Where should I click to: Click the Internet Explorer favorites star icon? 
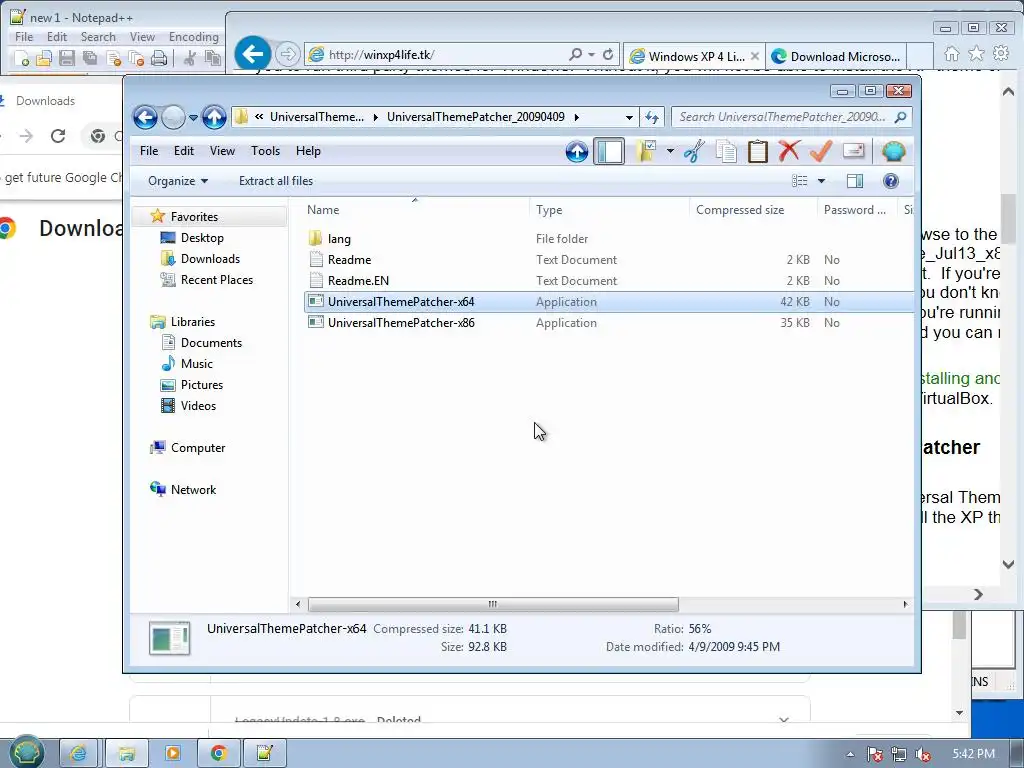click(976, 54)
